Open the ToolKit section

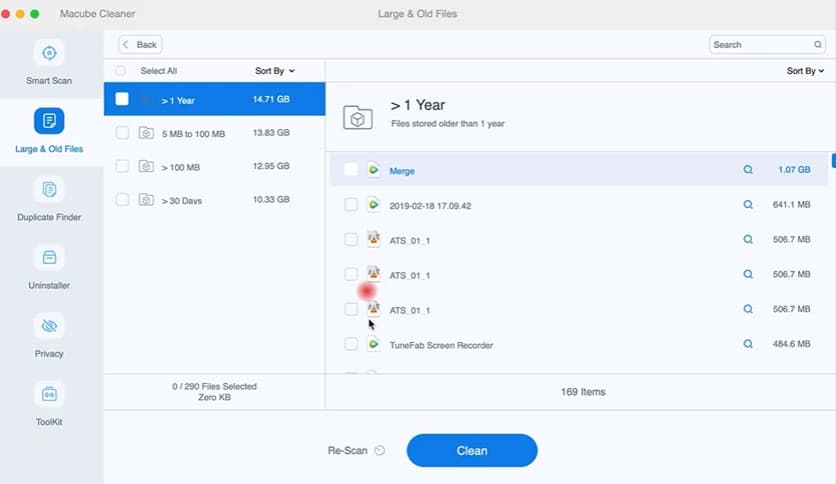point(49,402)
